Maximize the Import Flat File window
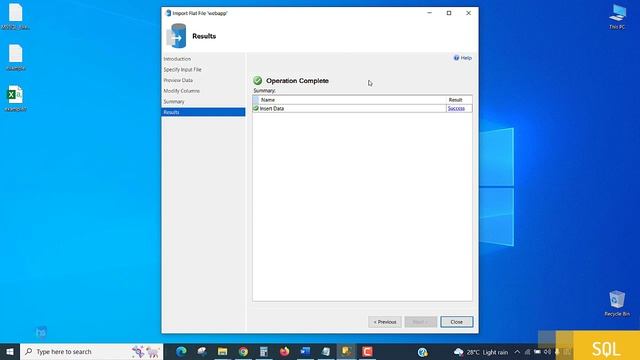 [x=449, y=13]
